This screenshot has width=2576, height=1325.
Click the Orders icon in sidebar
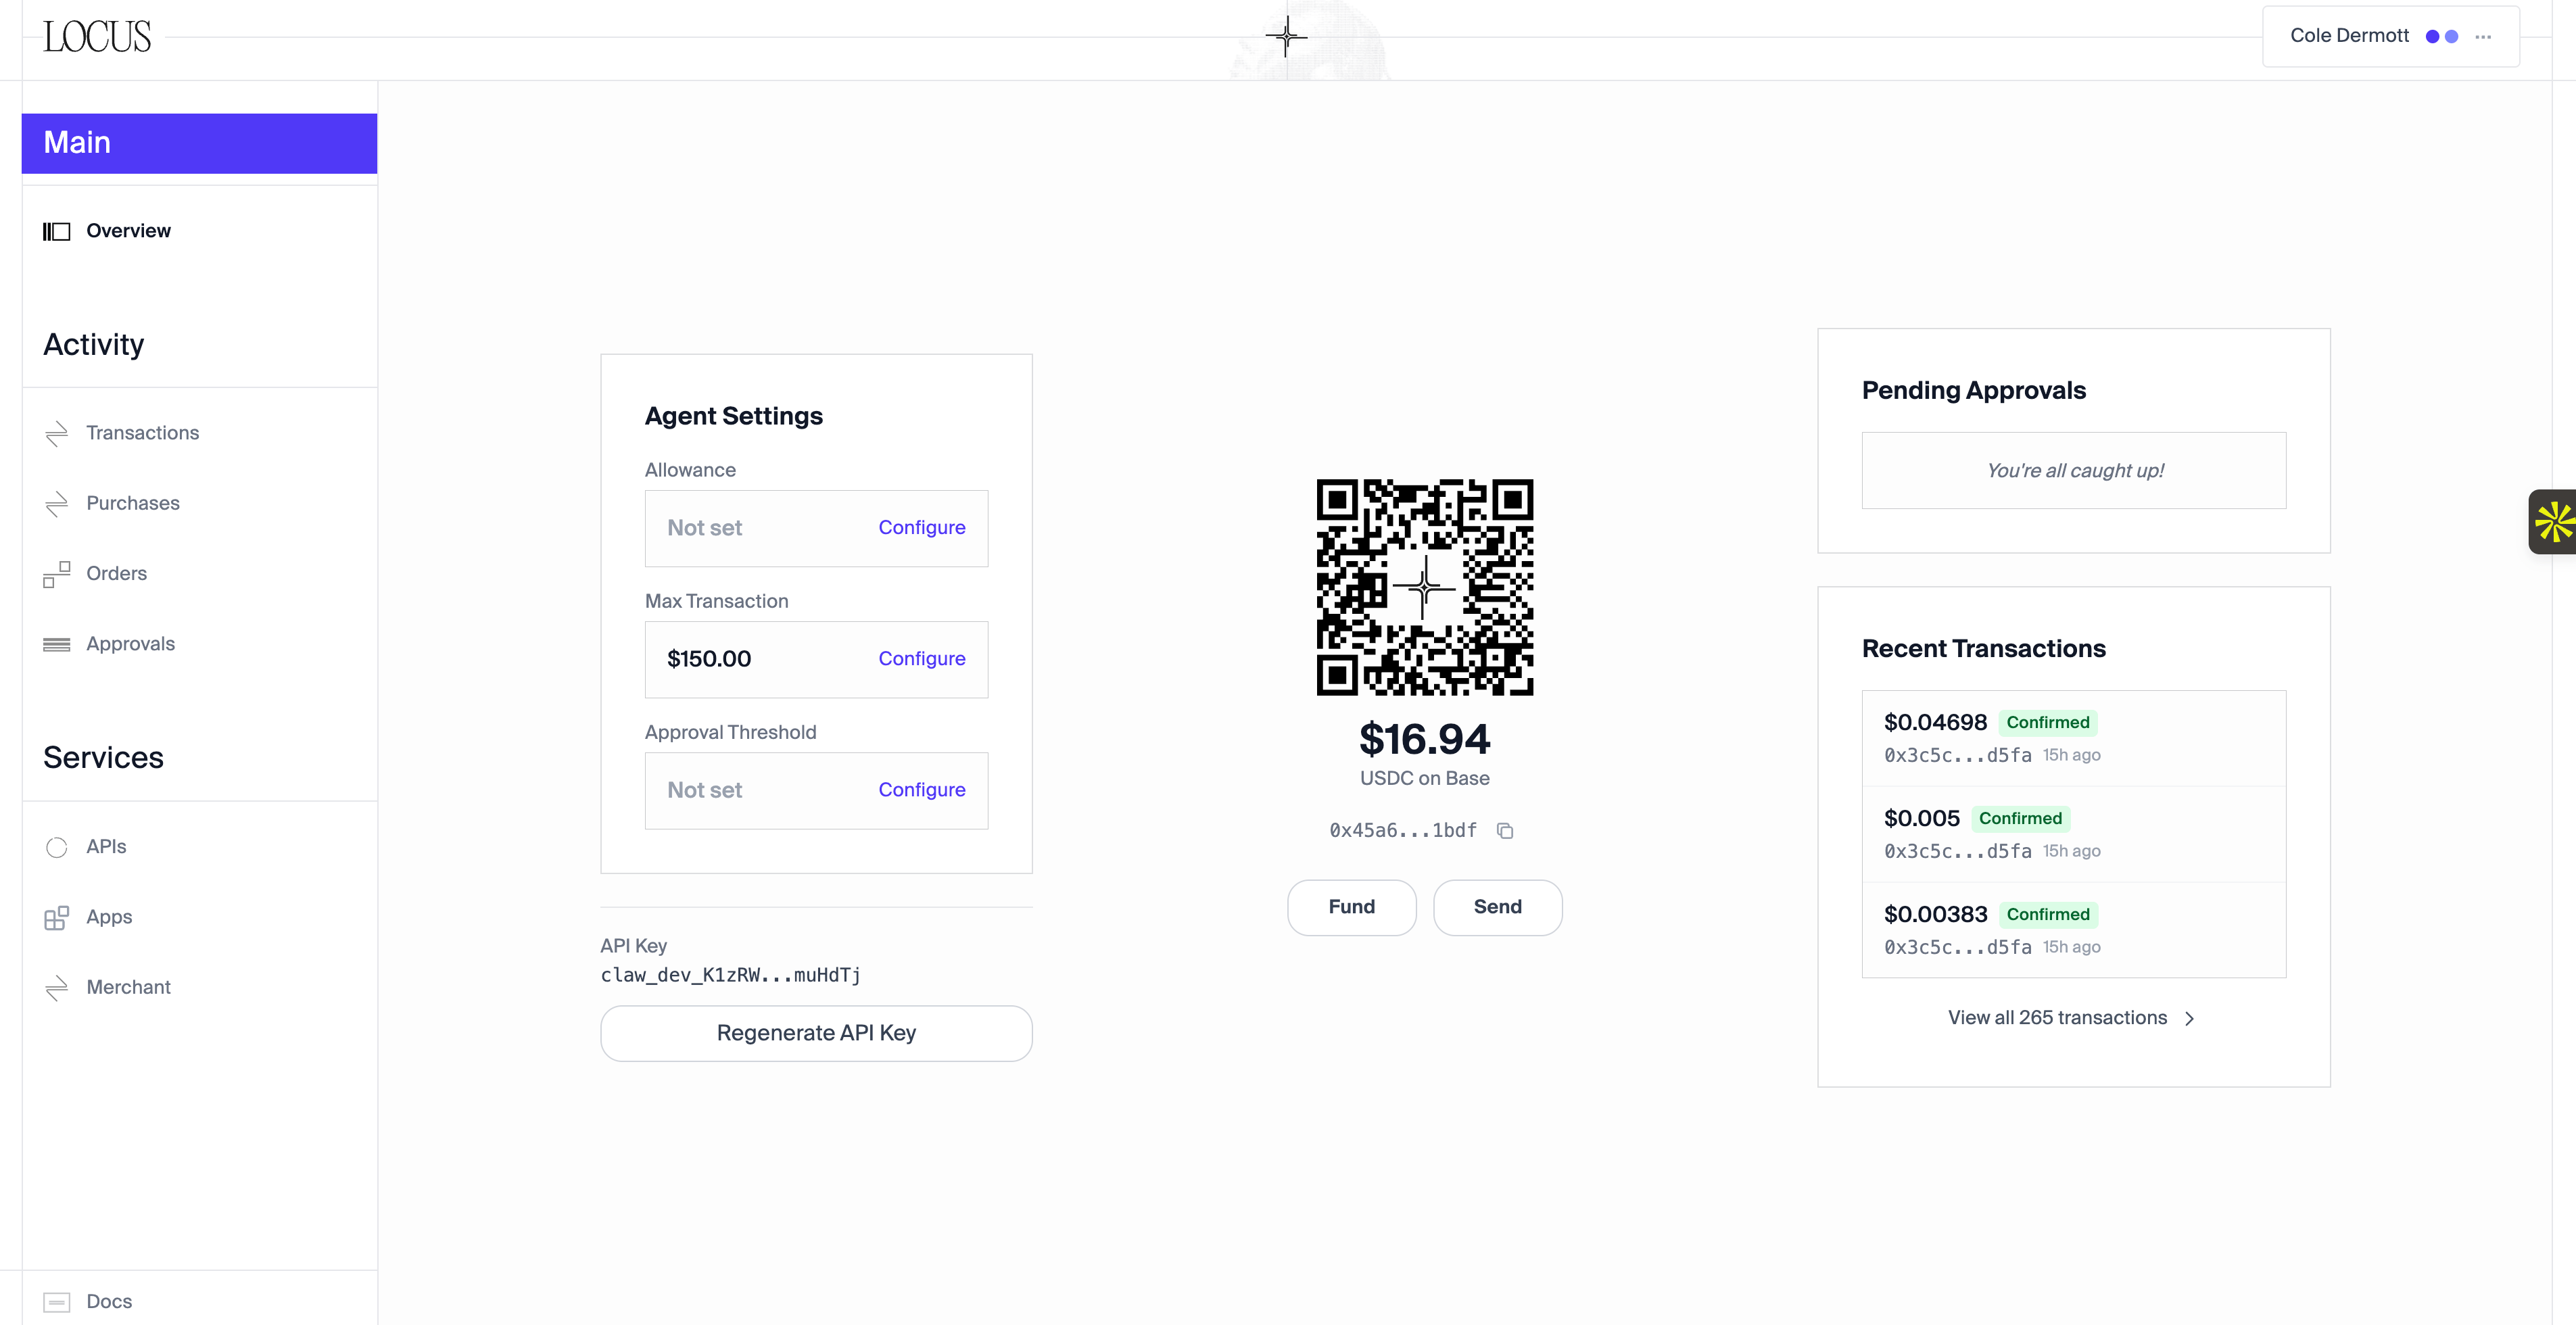[x=57, y=574]
